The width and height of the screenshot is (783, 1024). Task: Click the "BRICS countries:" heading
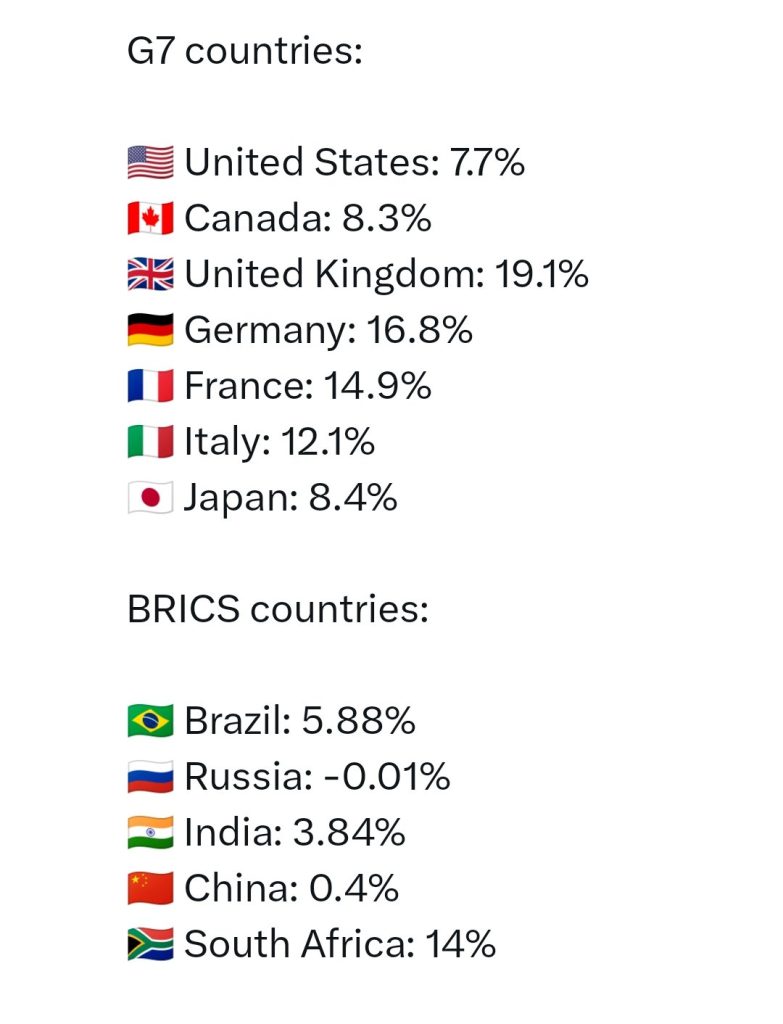pos(278,610)
